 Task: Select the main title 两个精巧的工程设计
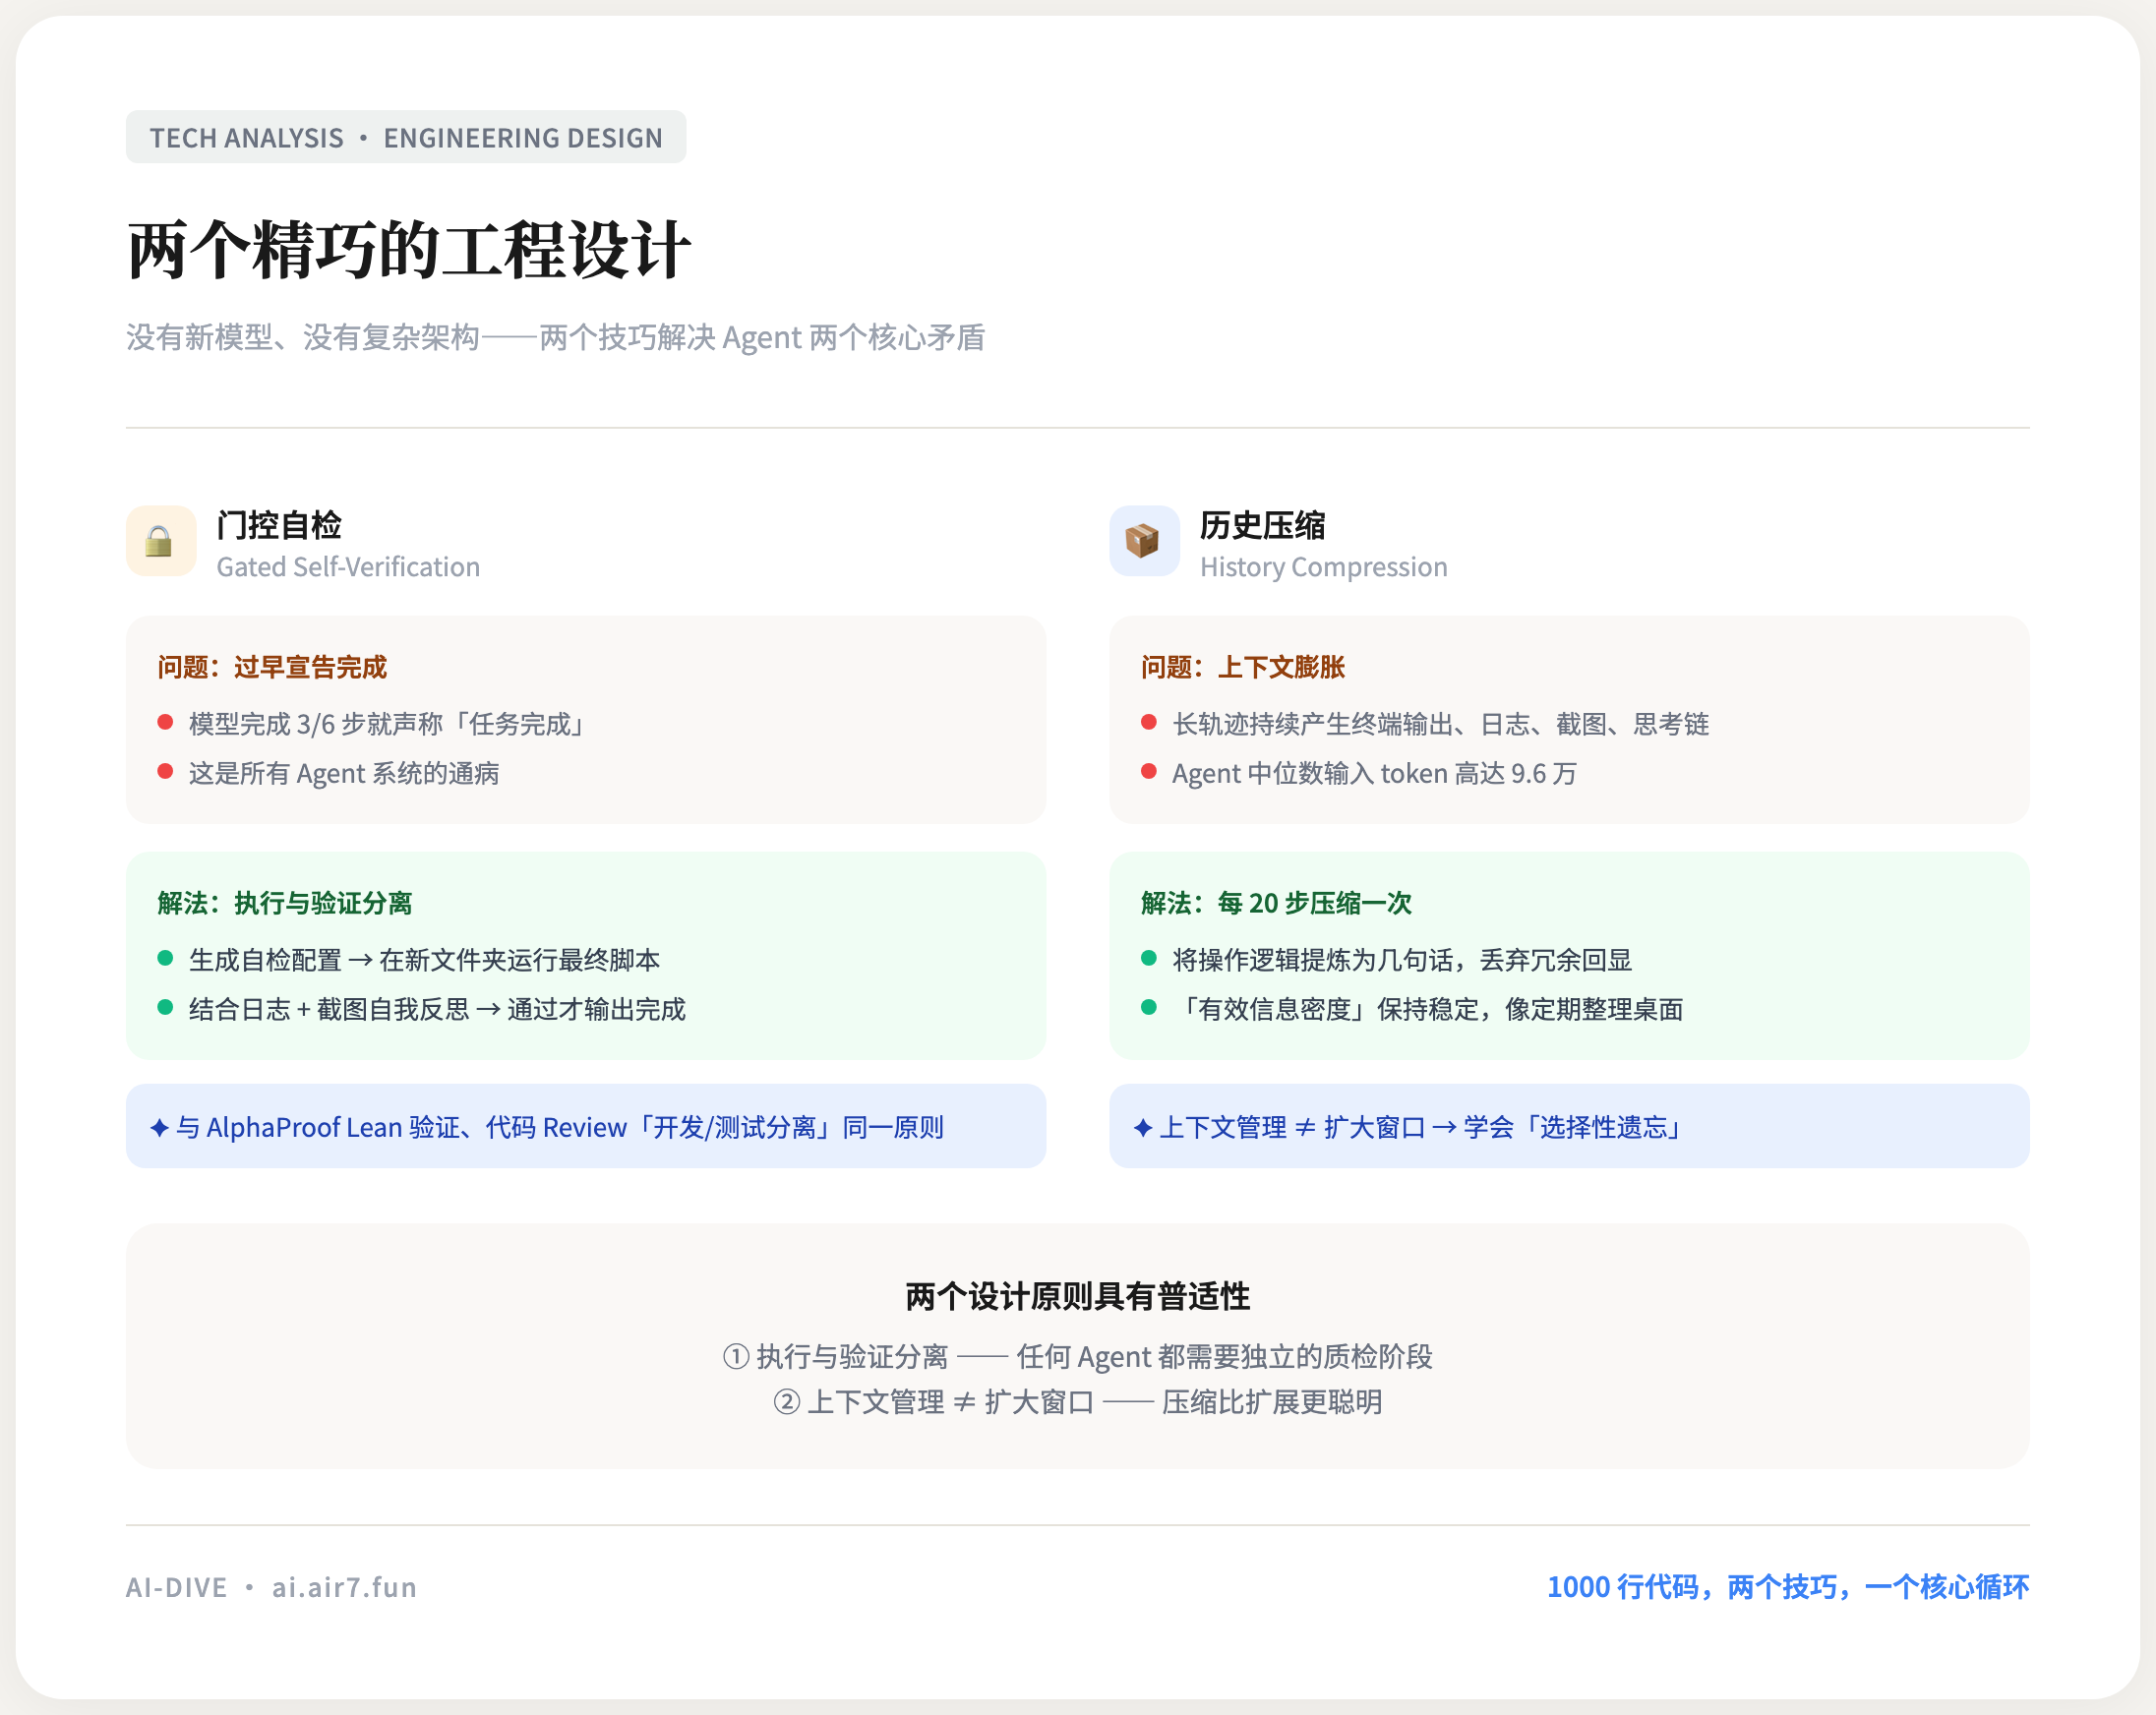409,250
